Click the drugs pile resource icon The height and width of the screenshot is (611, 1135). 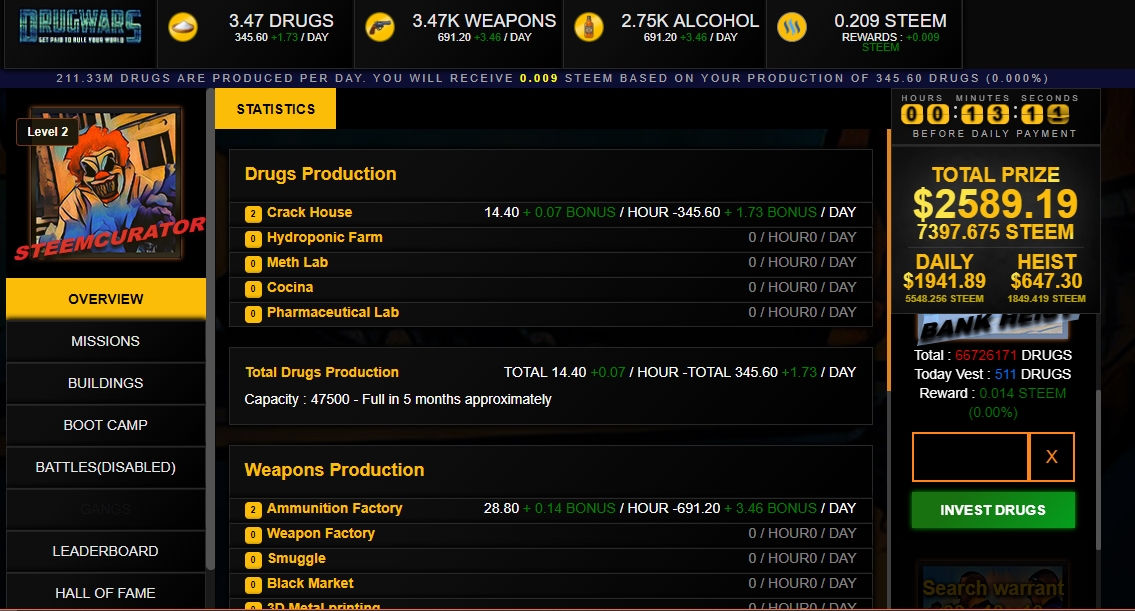(x=183, y=28)
